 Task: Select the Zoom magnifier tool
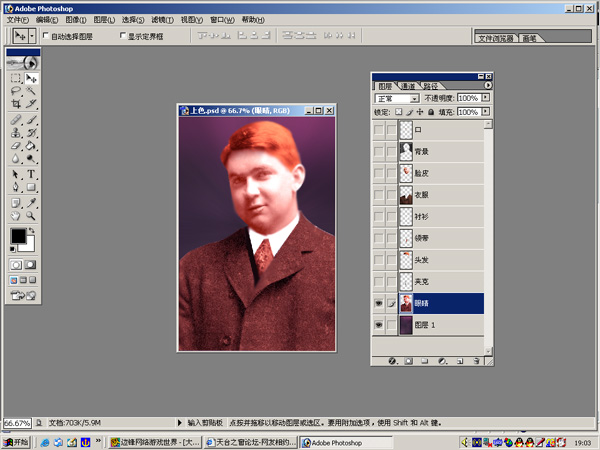[32, 215]
